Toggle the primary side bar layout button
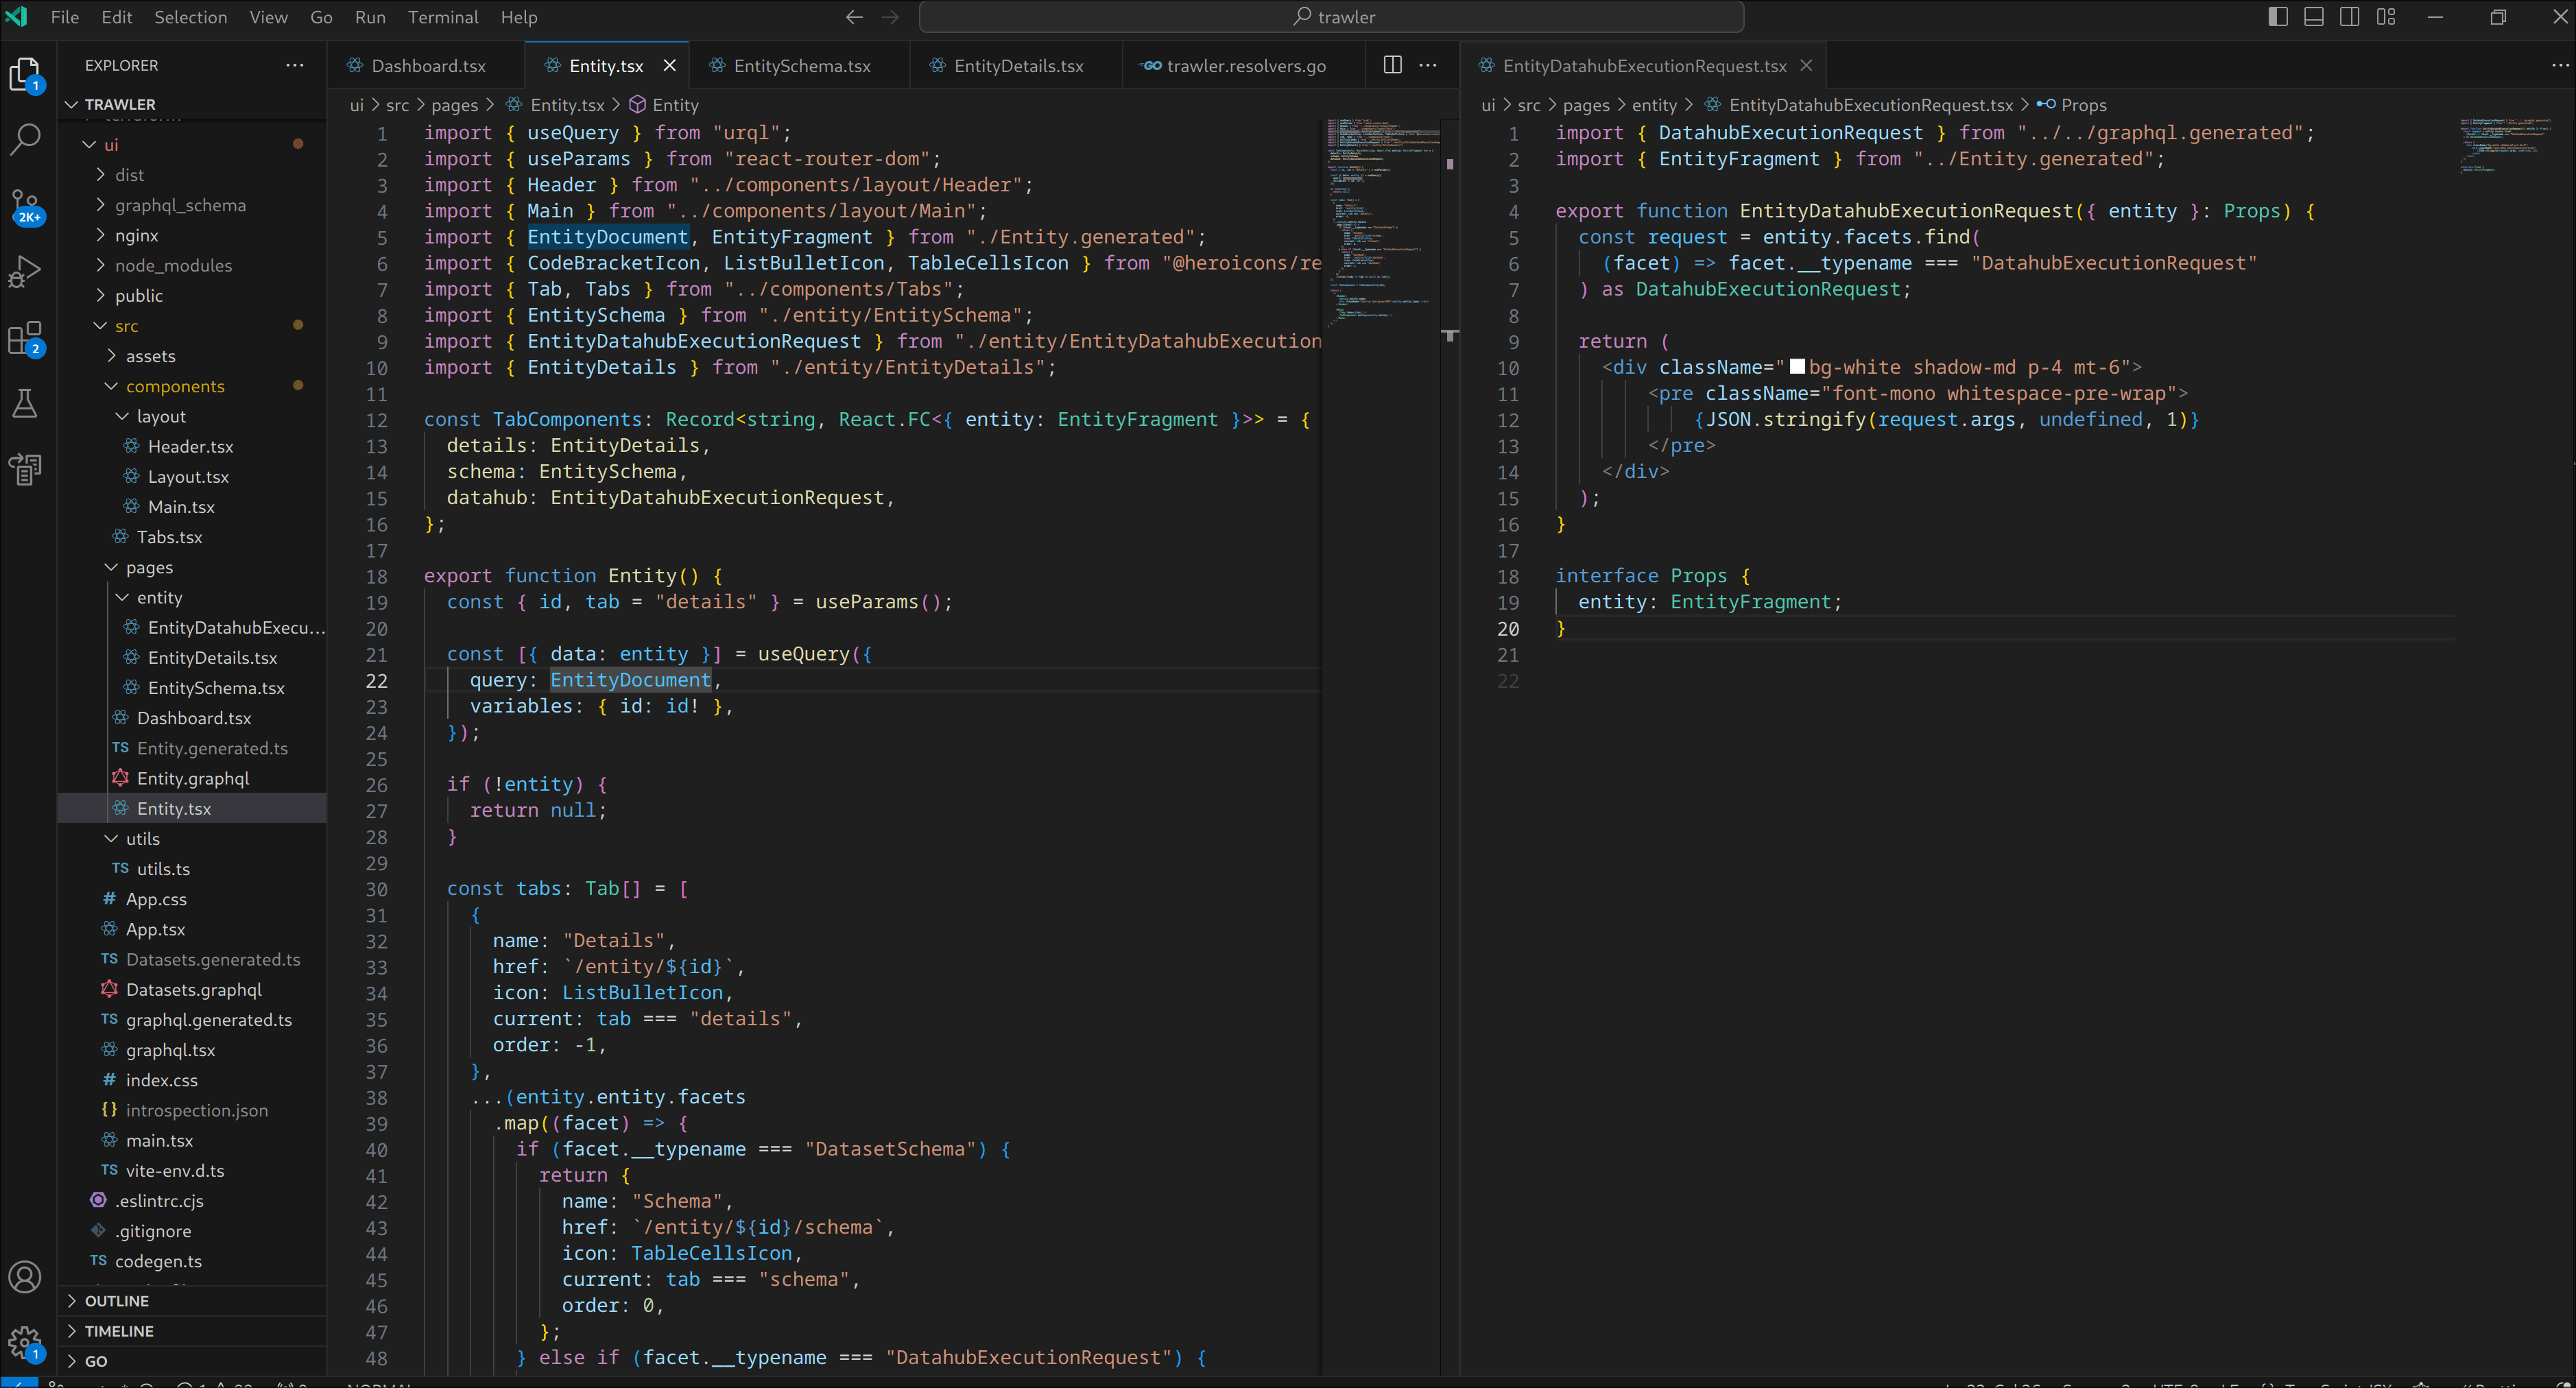 2278,17
